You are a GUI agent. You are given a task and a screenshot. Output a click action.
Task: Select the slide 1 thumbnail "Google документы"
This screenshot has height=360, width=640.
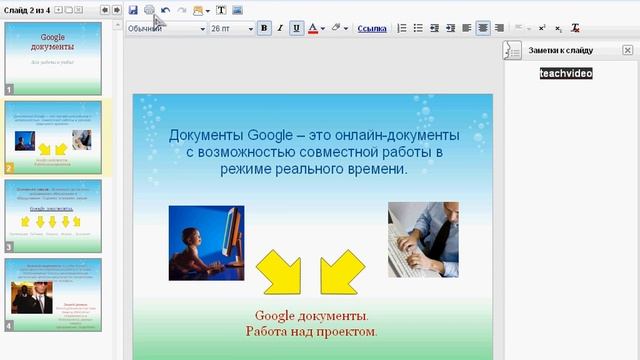53,58
